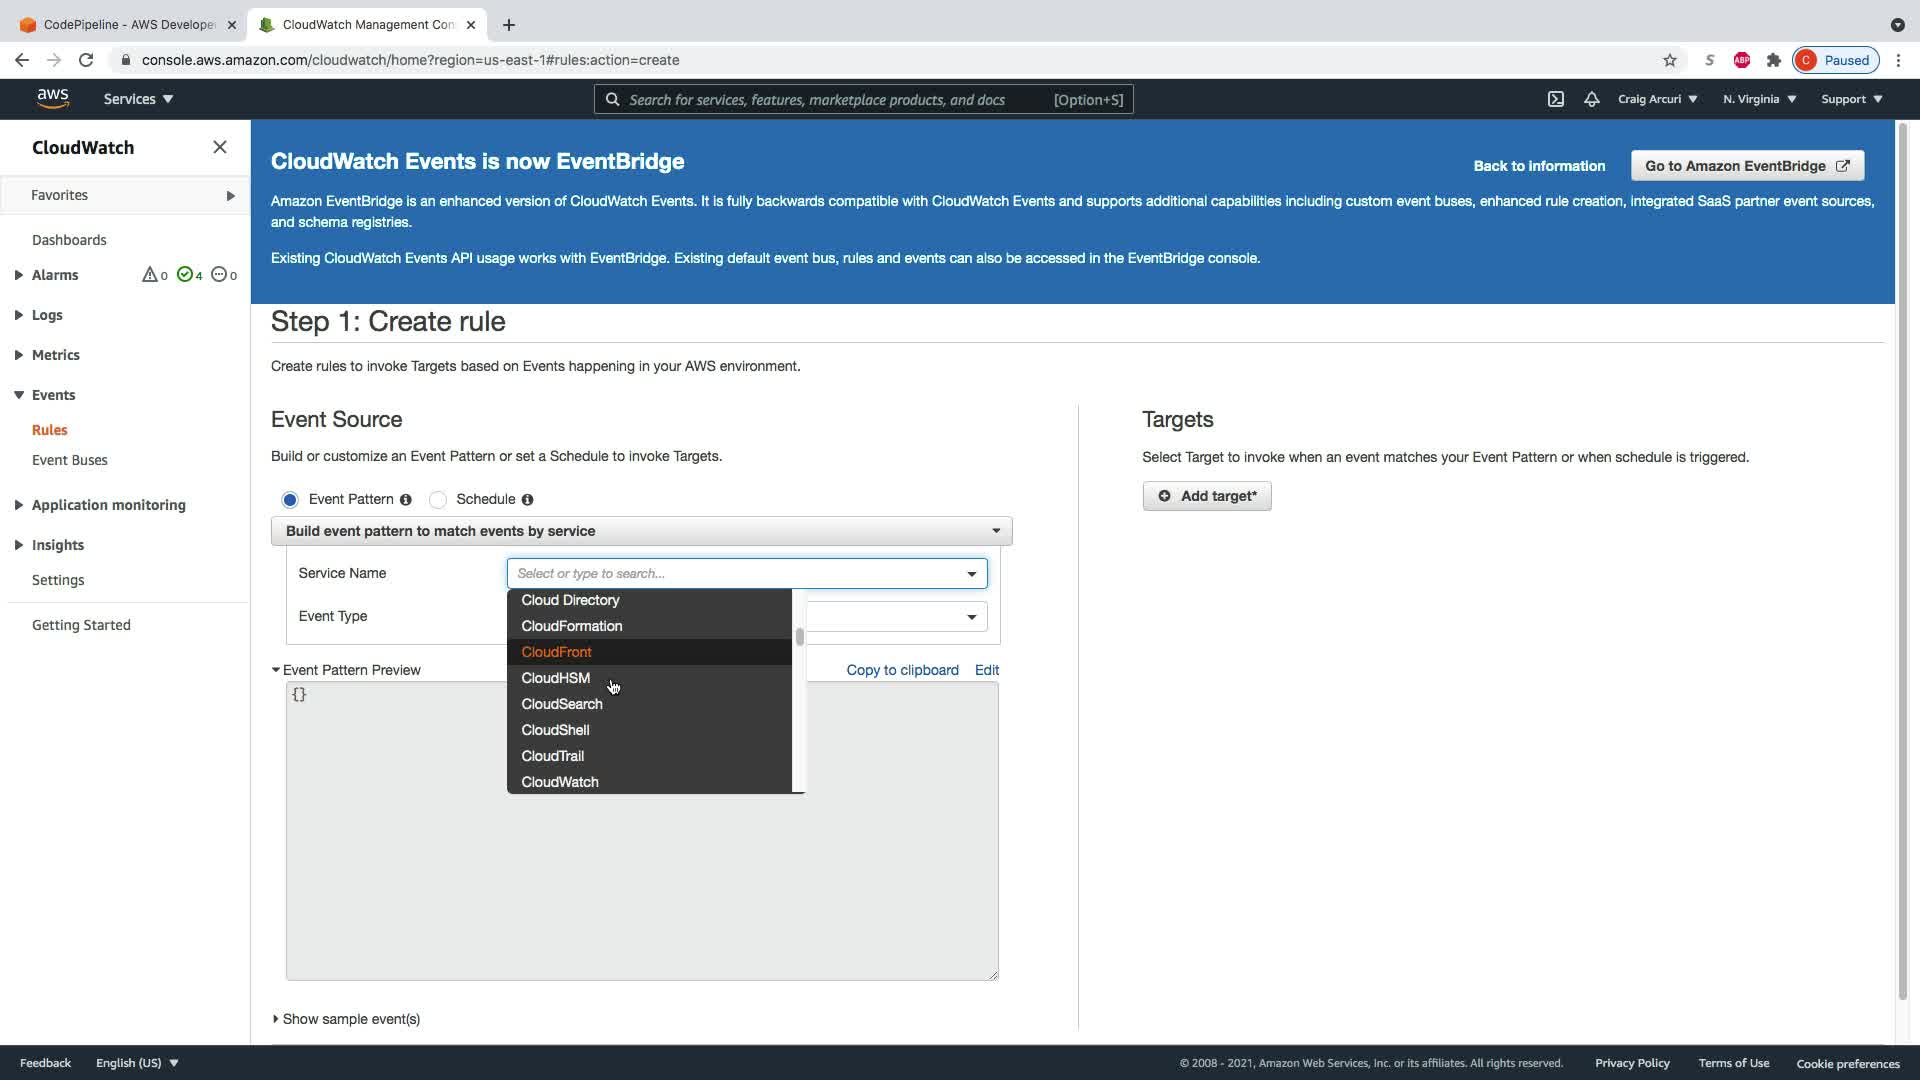
Task: Click the service list scrollbar thumb
Action: pos(800,637)
